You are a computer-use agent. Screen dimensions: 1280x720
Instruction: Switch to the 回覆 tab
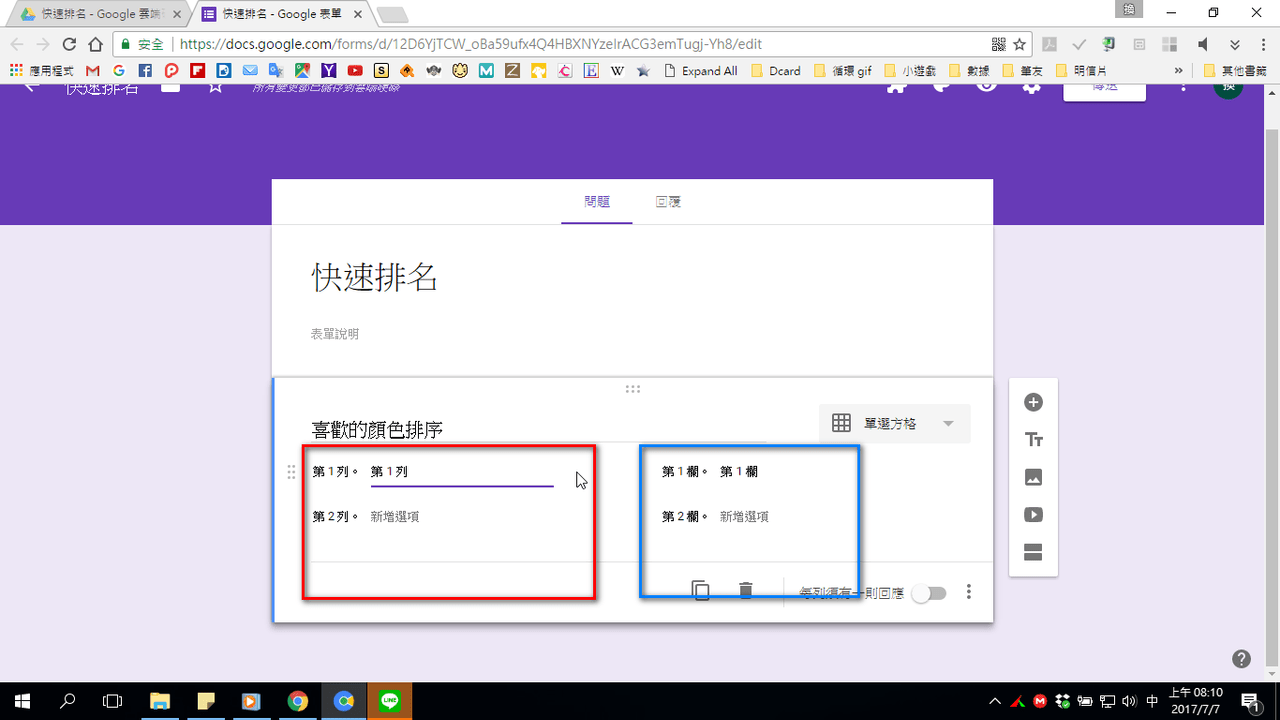668,202
